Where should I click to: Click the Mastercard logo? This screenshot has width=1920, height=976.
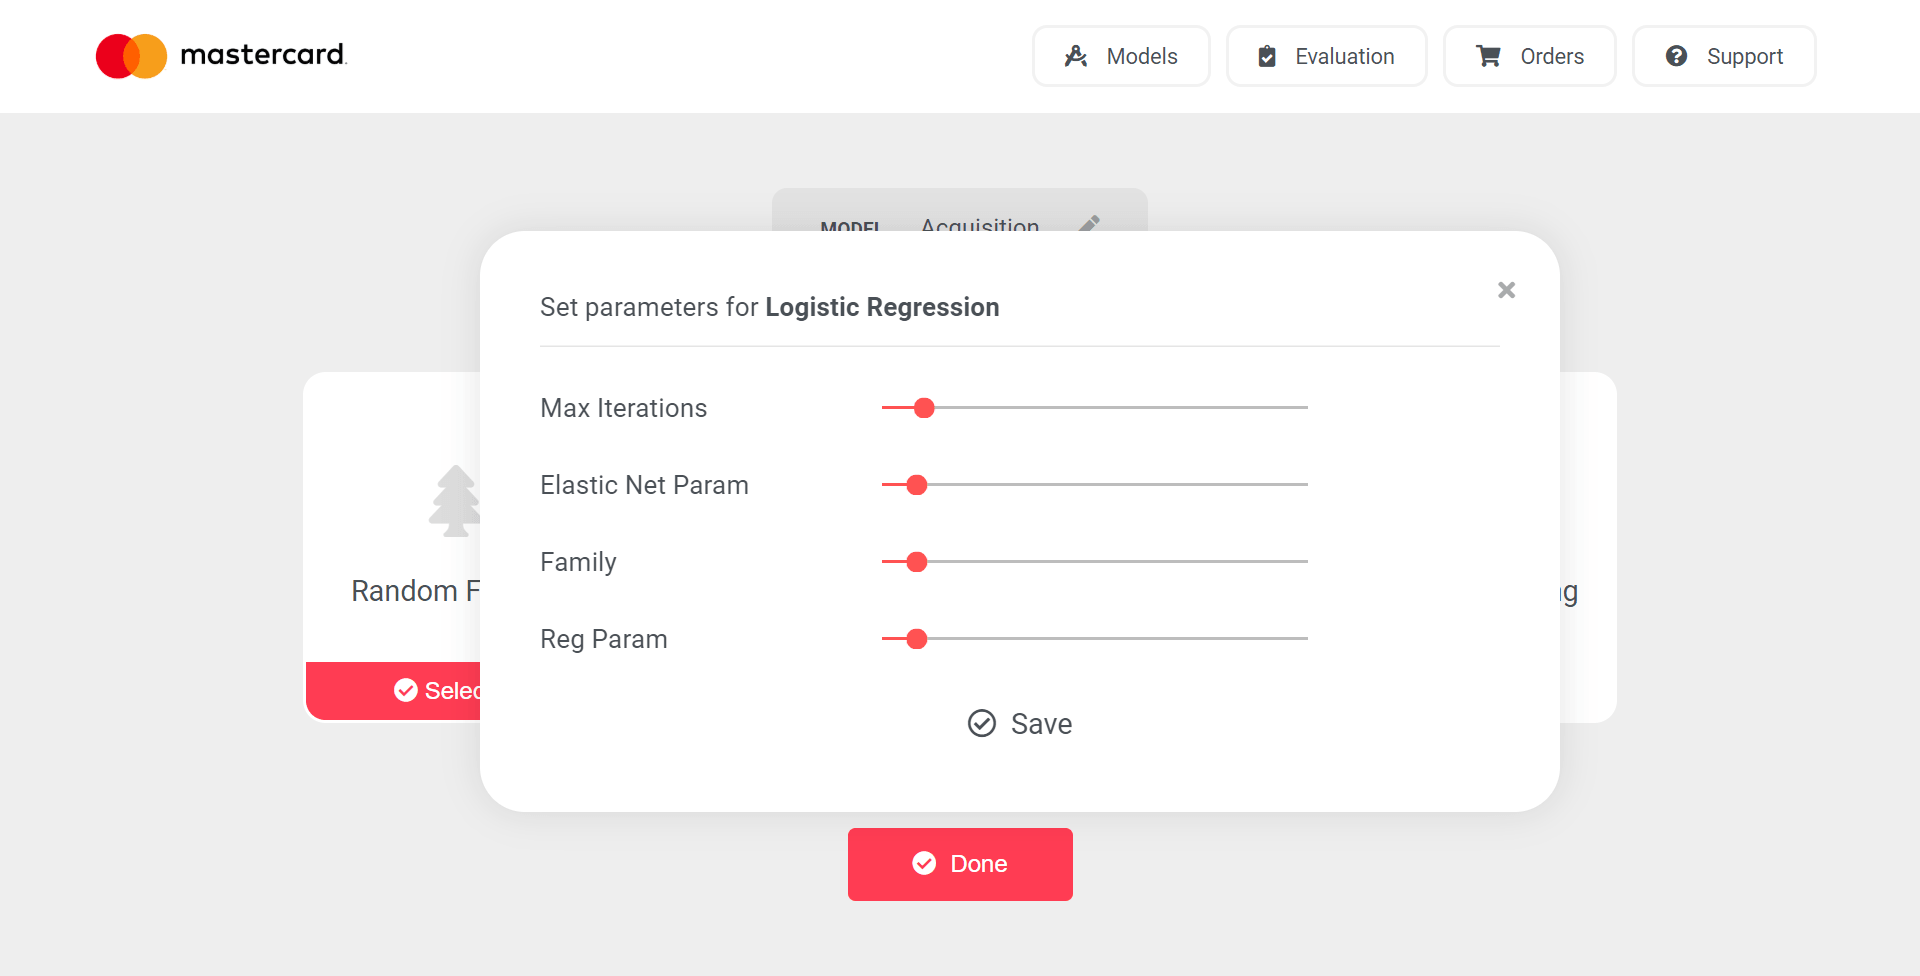point(221,56)
